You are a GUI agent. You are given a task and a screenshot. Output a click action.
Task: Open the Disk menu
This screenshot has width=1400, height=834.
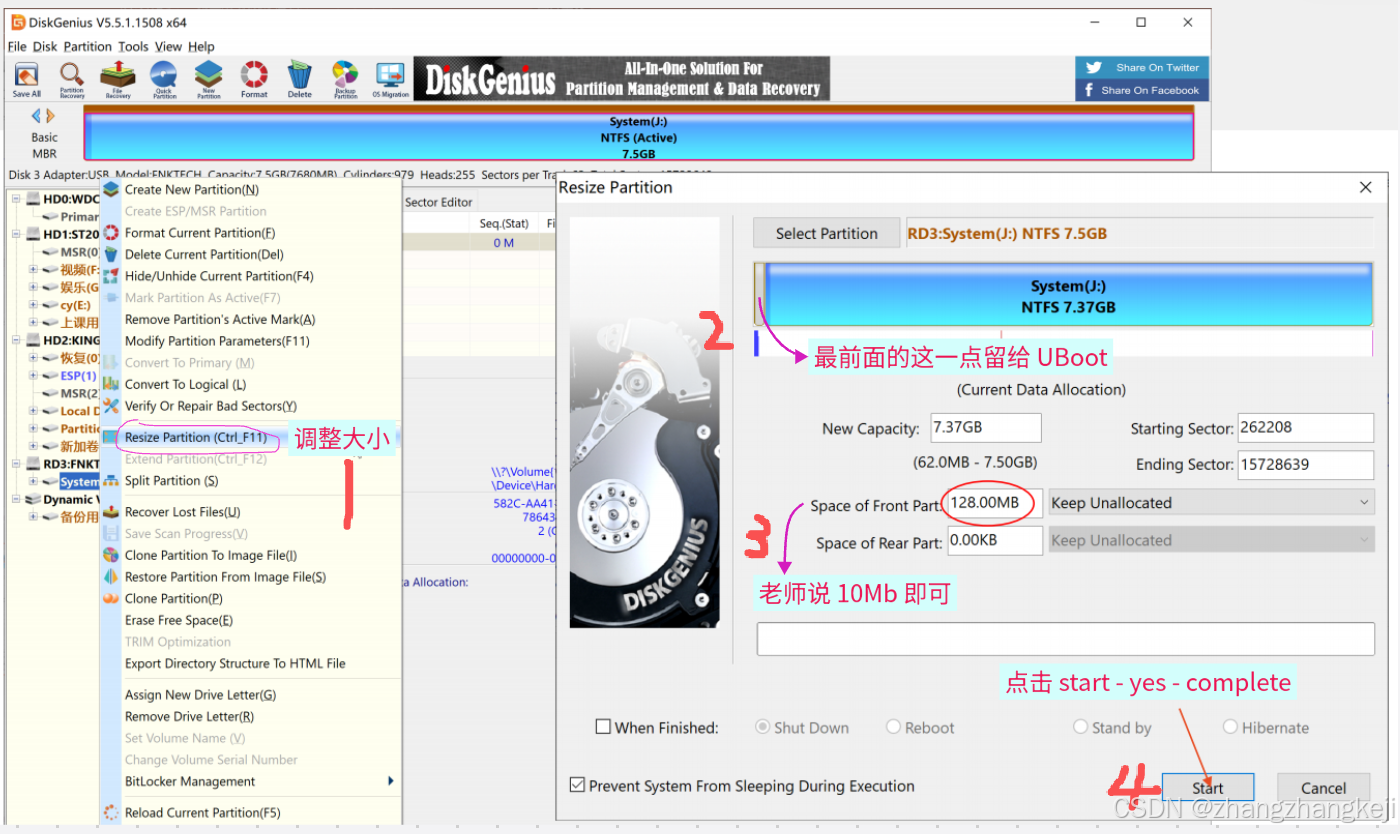pos(45,46)
